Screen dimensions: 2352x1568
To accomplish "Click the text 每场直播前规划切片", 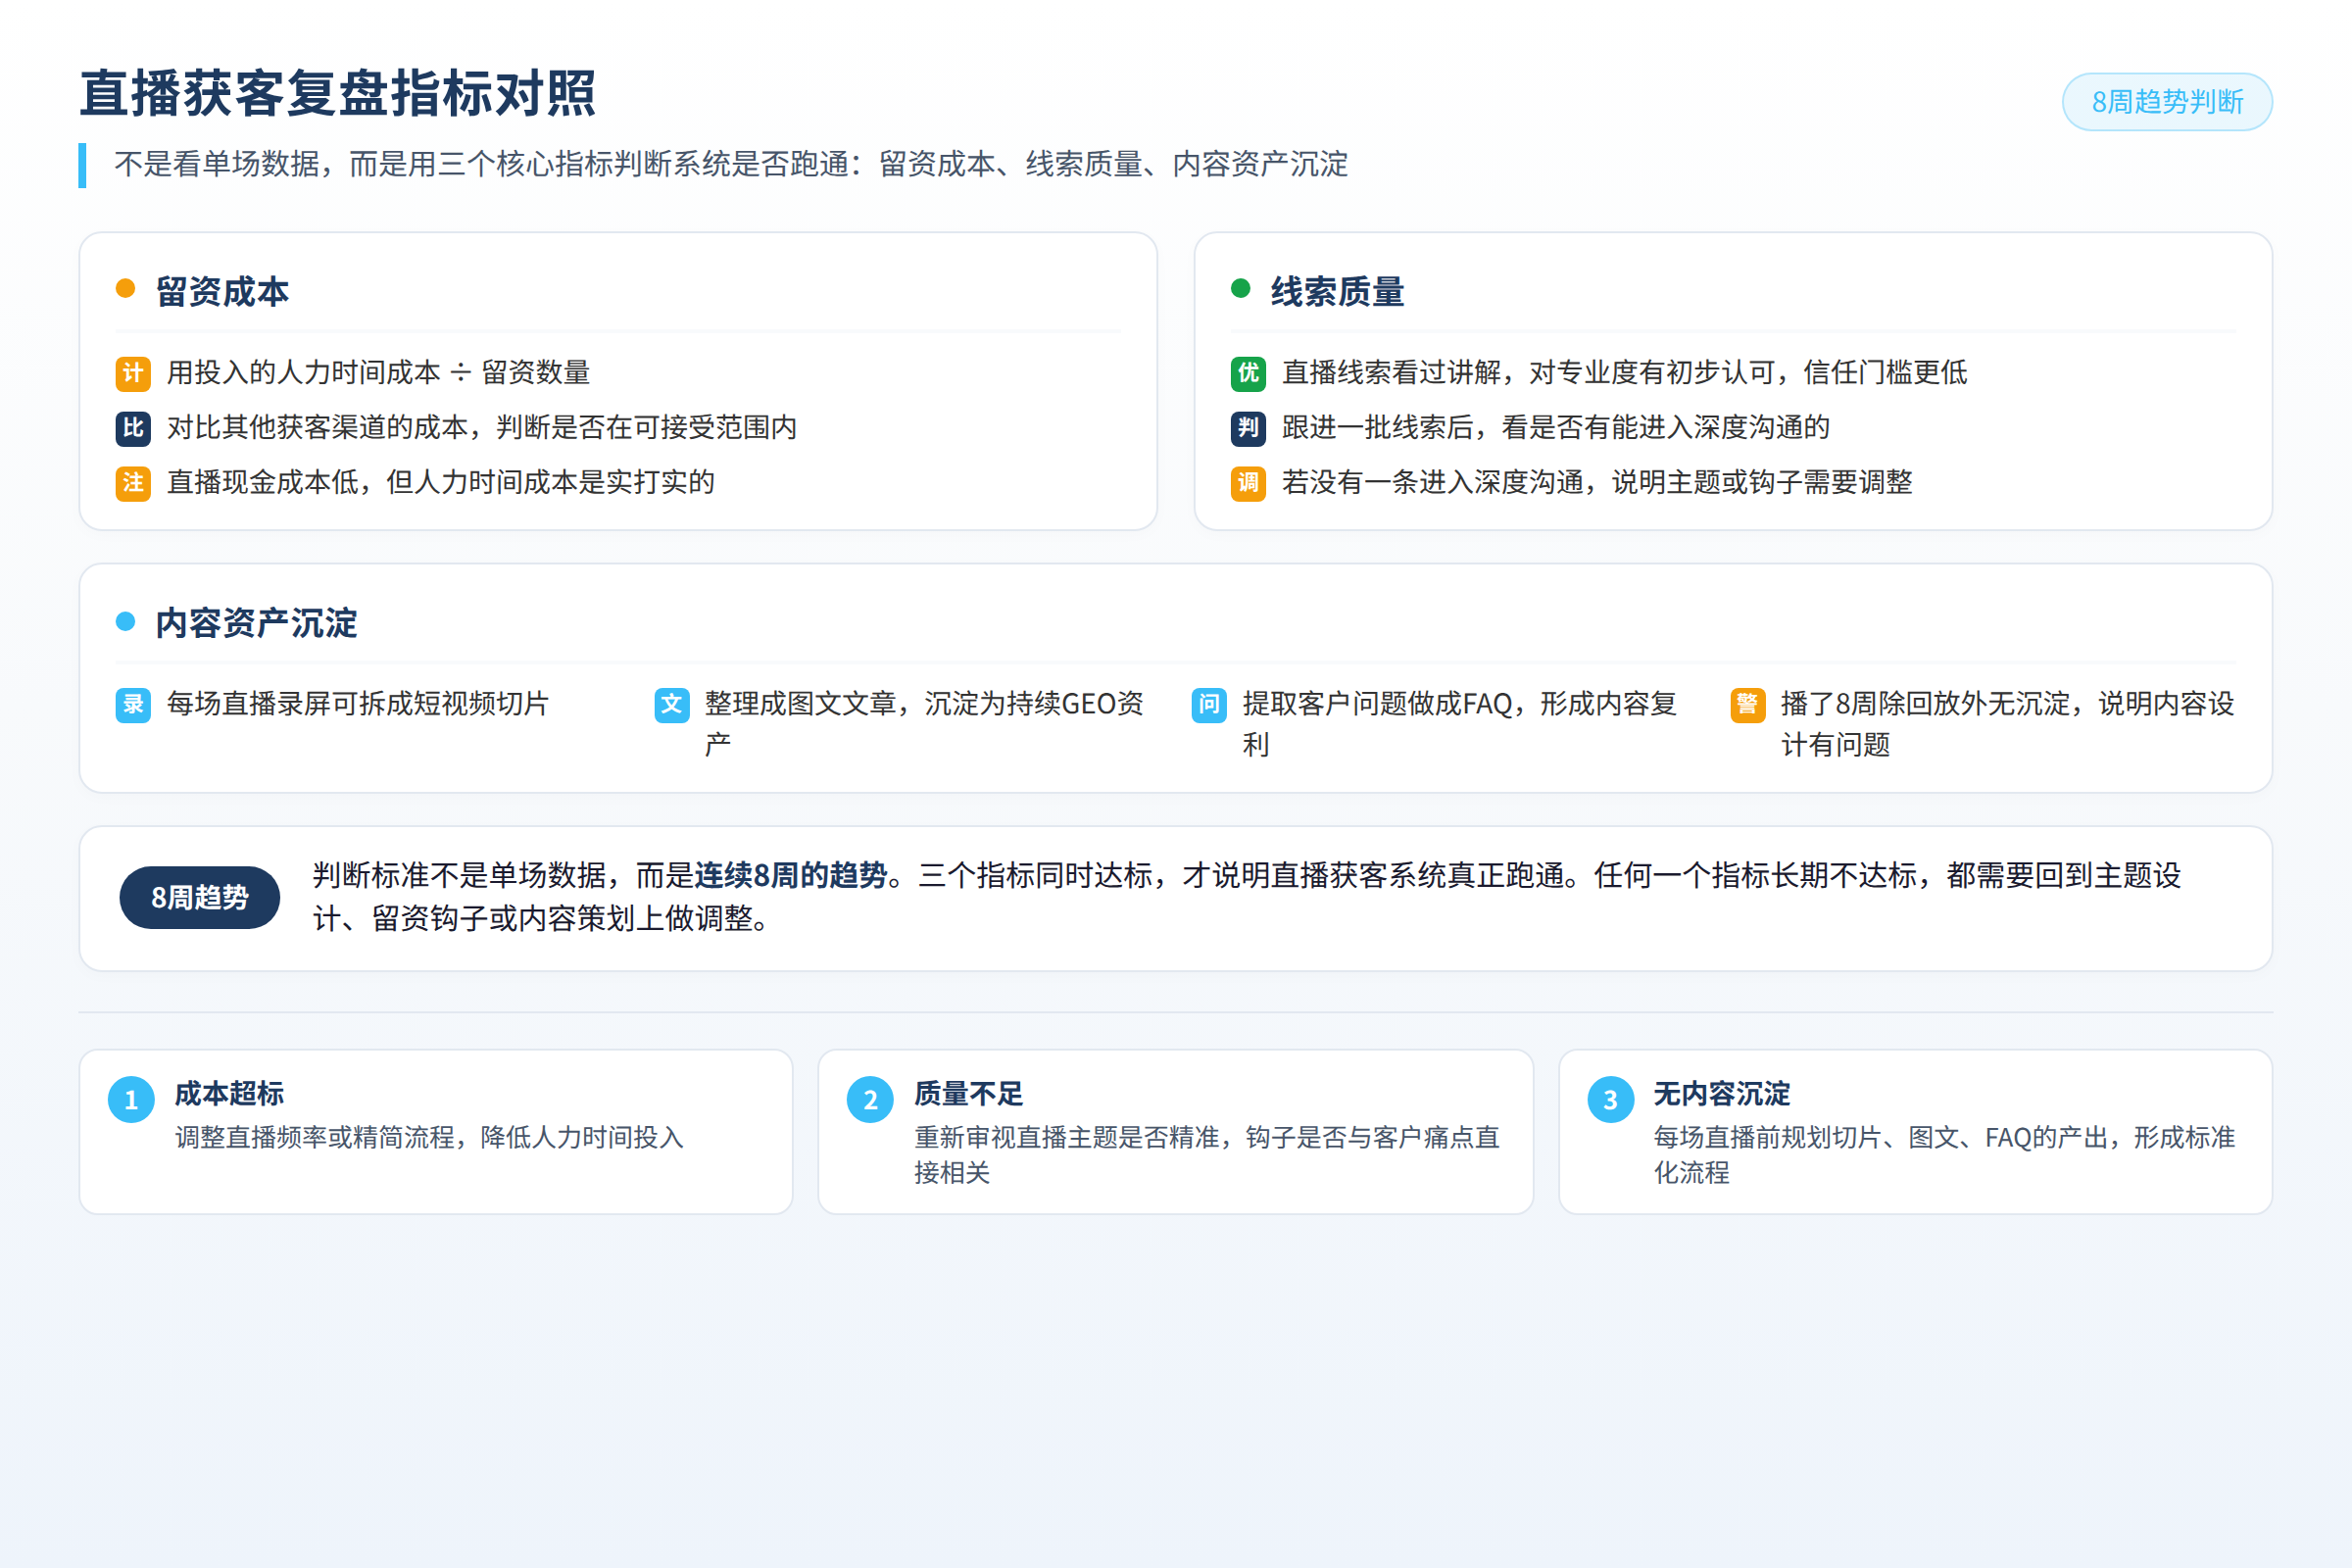I will pyautogui.click(x=1944, y=1155).
